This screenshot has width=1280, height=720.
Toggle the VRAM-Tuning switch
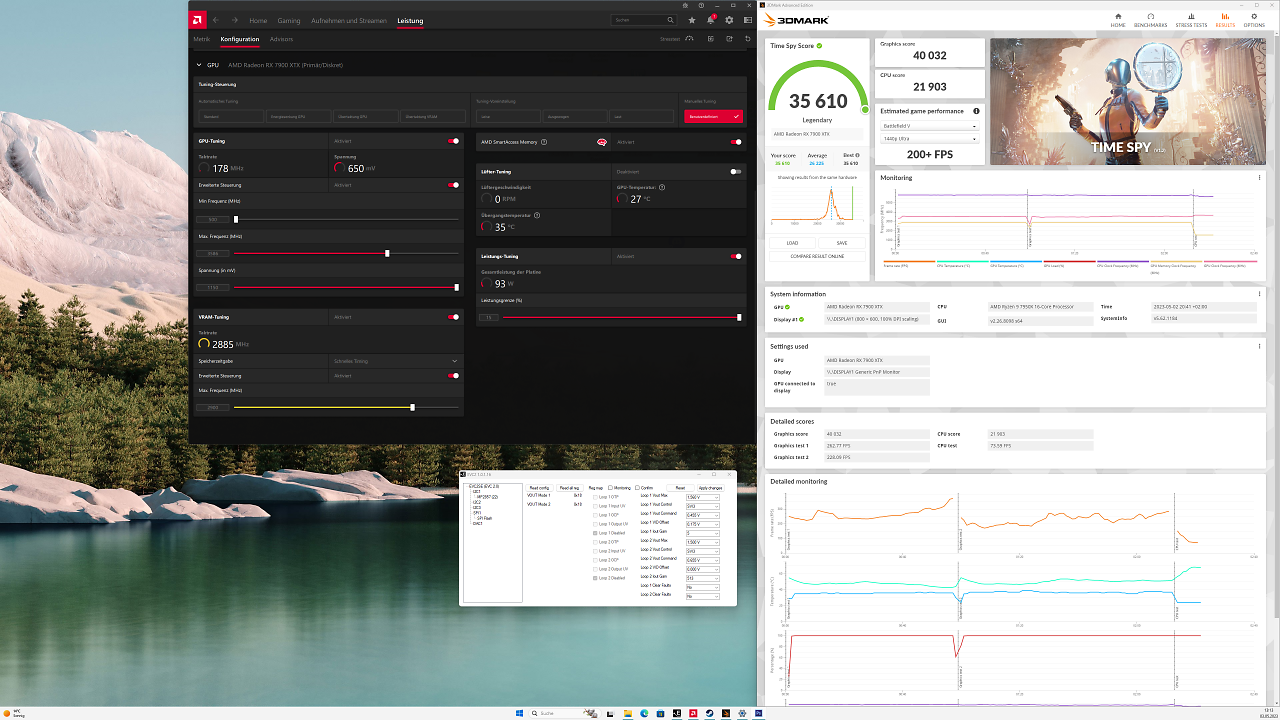point(454,317)
